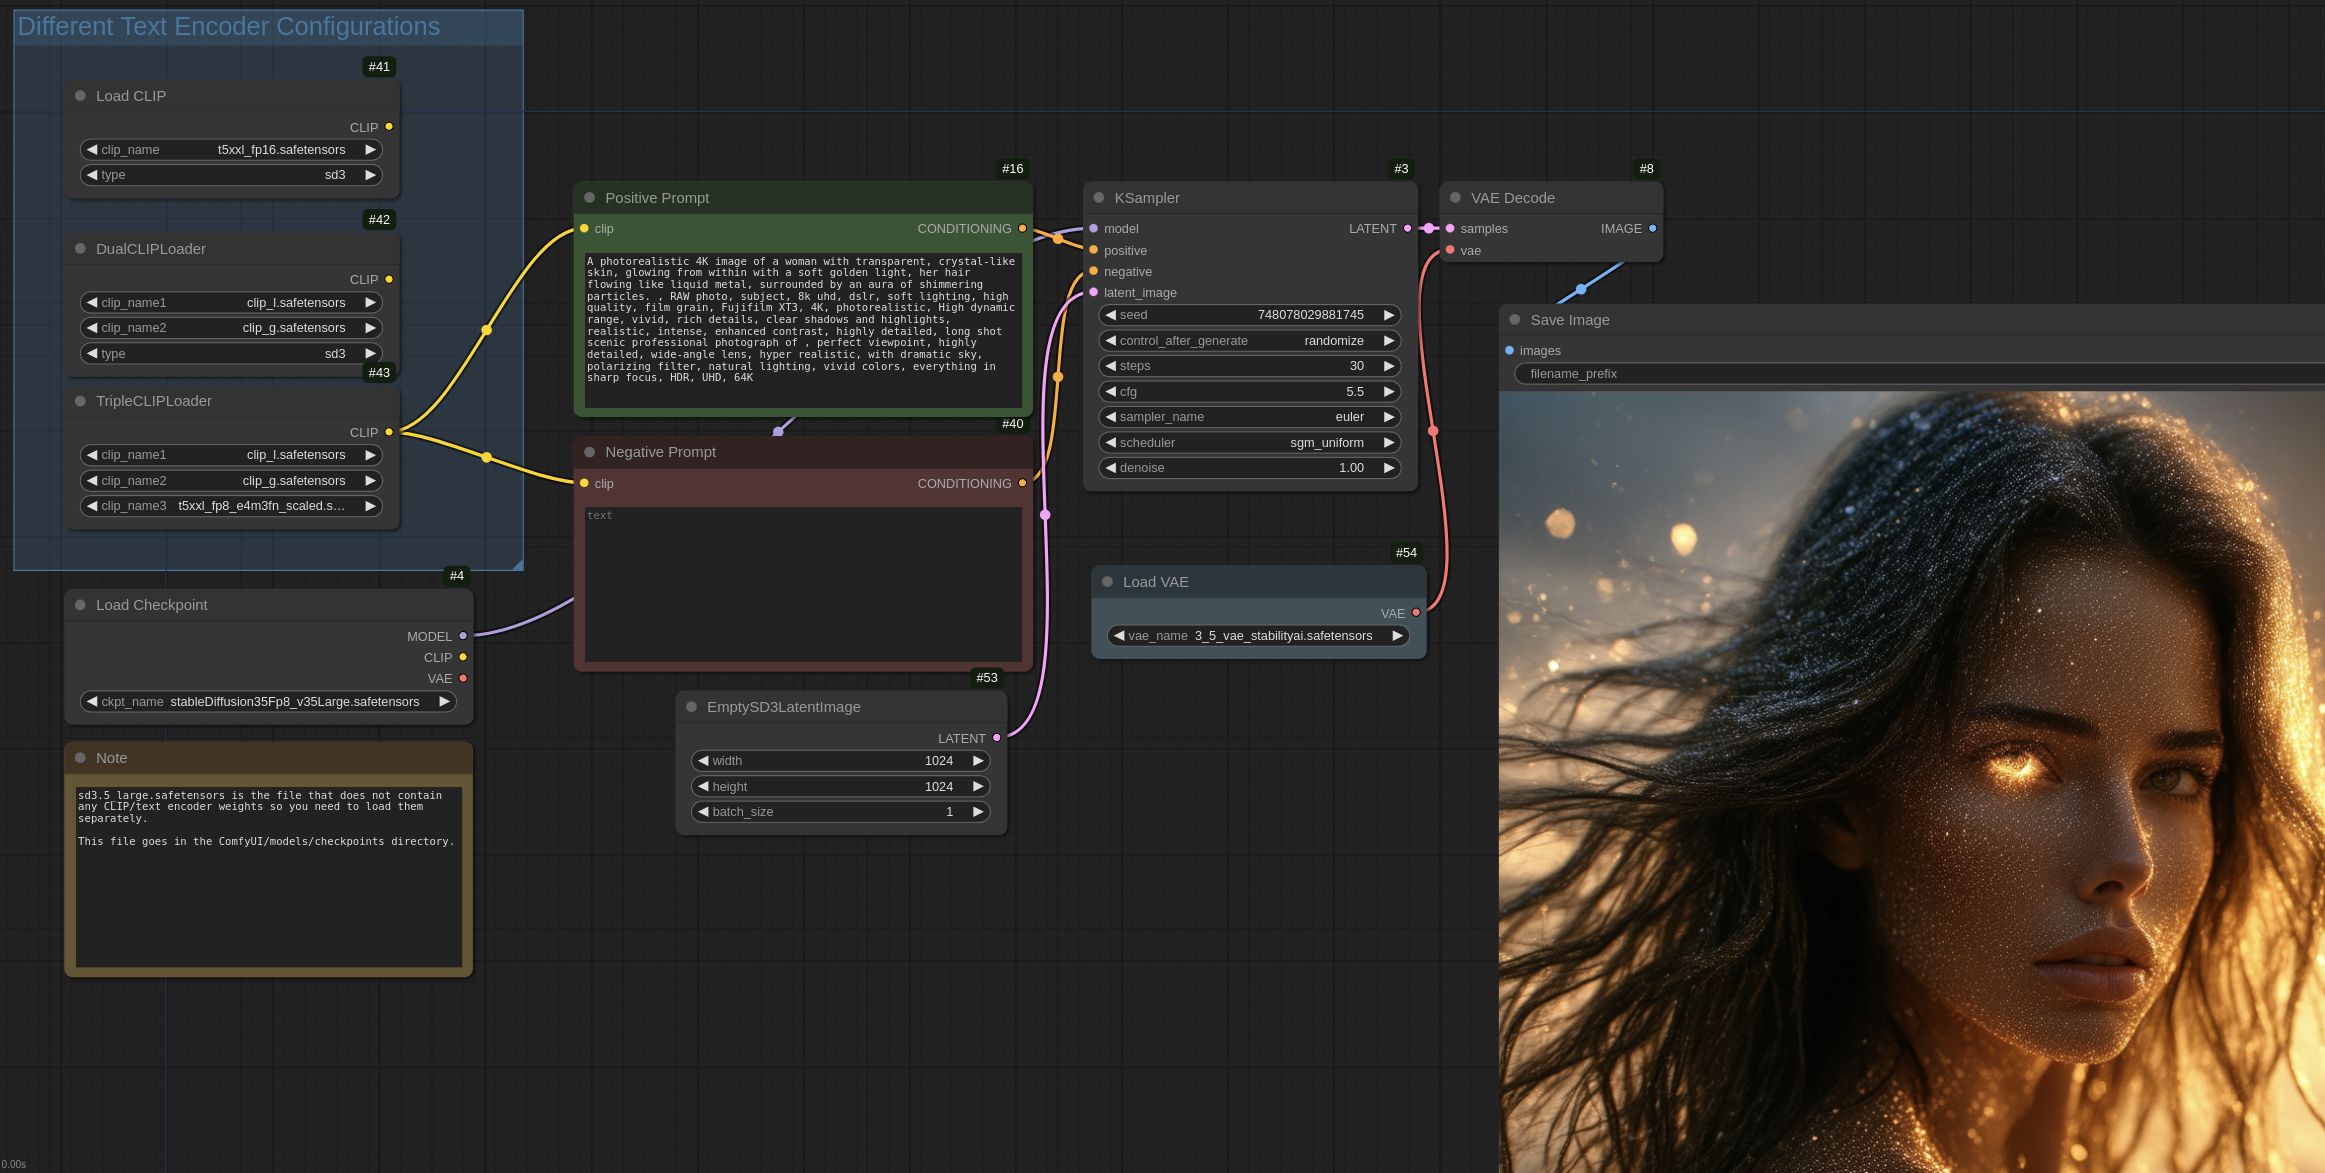Open the vae_name selector in Load VAE
This screenshot has height=1173, width=2325.
coord(1258,636)
